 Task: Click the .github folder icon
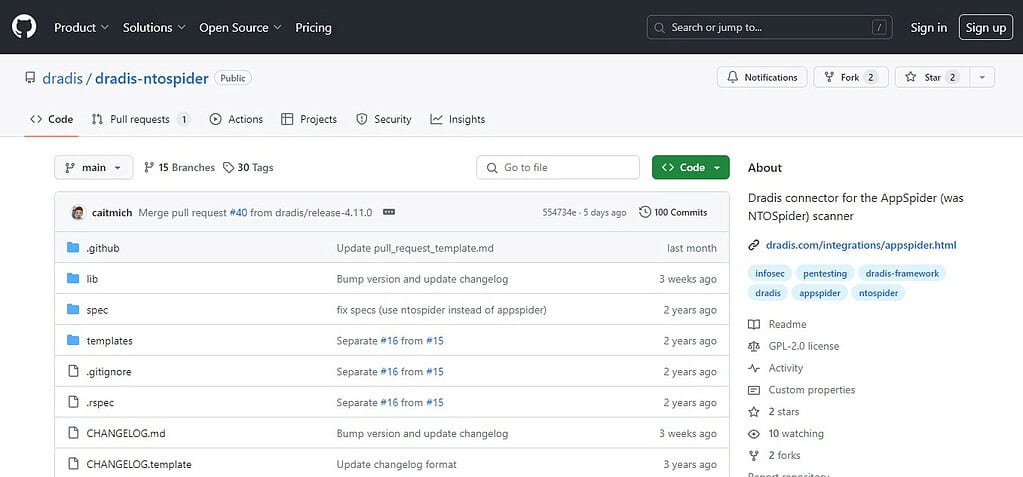click(x=73, y=248)
